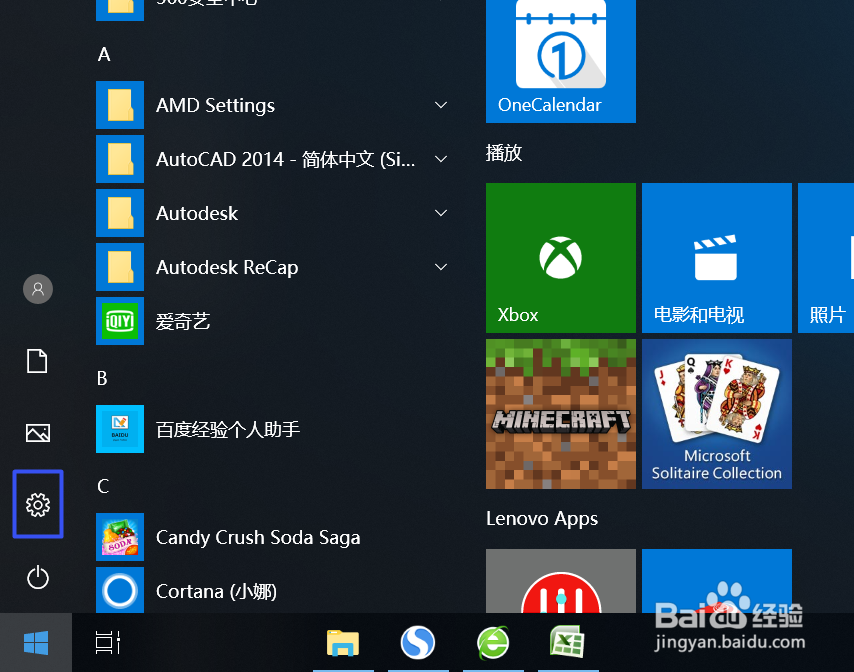This screenshot has height=672, width=854.
Task: Expand the Autodesk ReCap folder chevron
Action: pyautogui.click(x=441, y=266)
